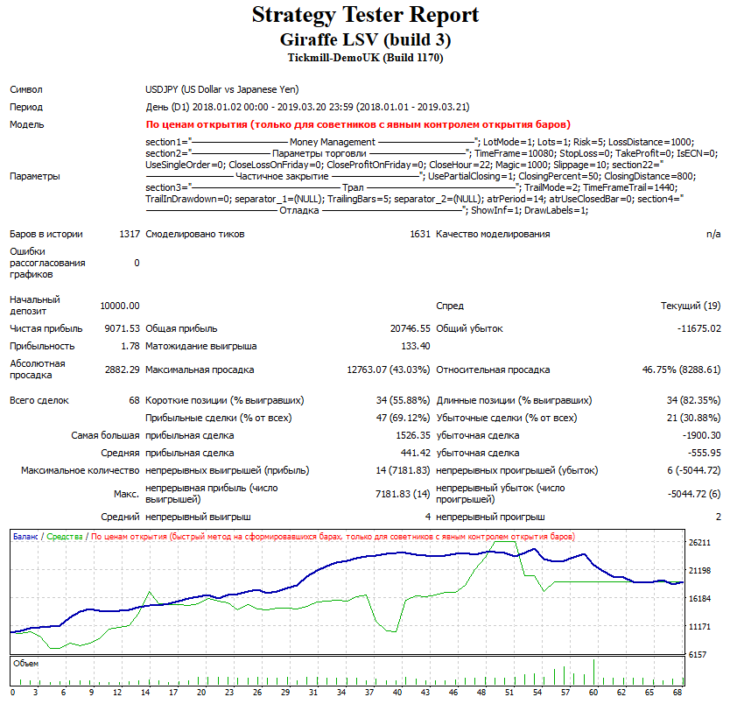
Task: Click the 'Смоделировано тиков' label
Action: [195, 234]
